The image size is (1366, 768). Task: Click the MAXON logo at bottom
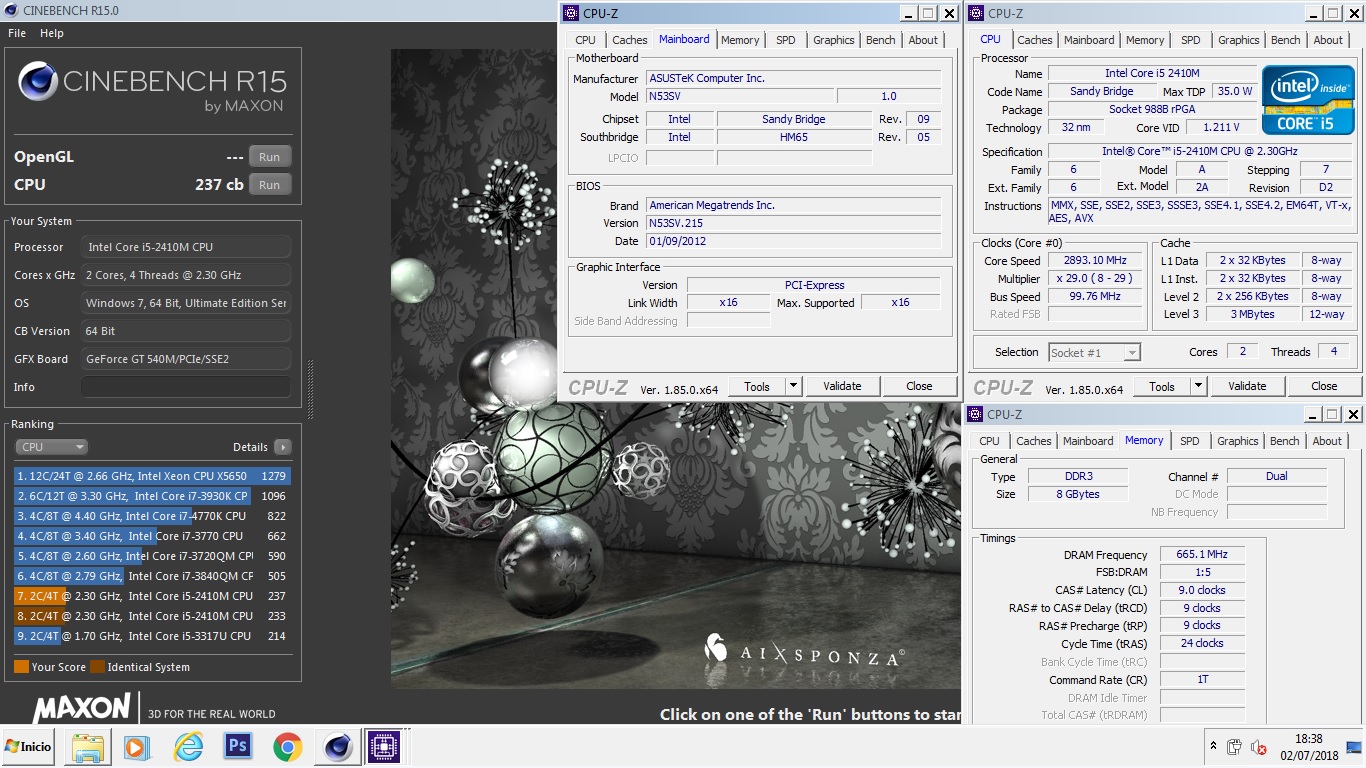pyautogui.click(x=82, y=708)
